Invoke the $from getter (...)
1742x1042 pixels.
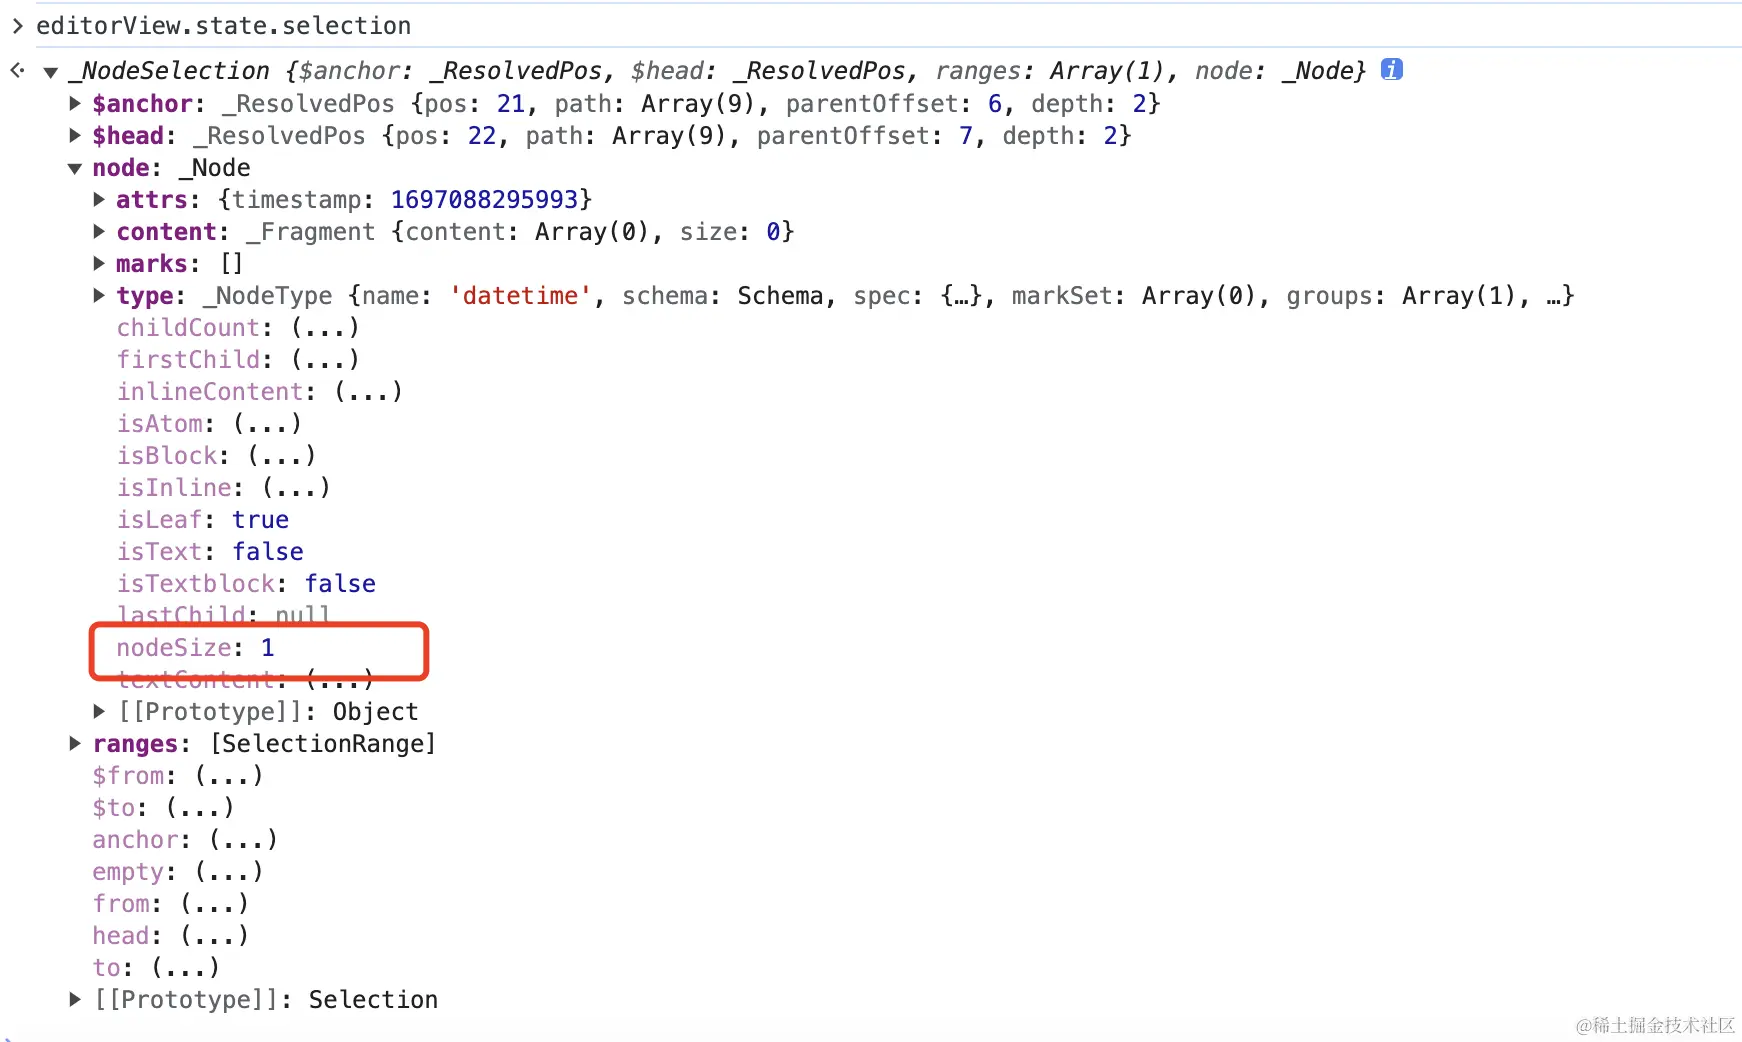point(229,775)
